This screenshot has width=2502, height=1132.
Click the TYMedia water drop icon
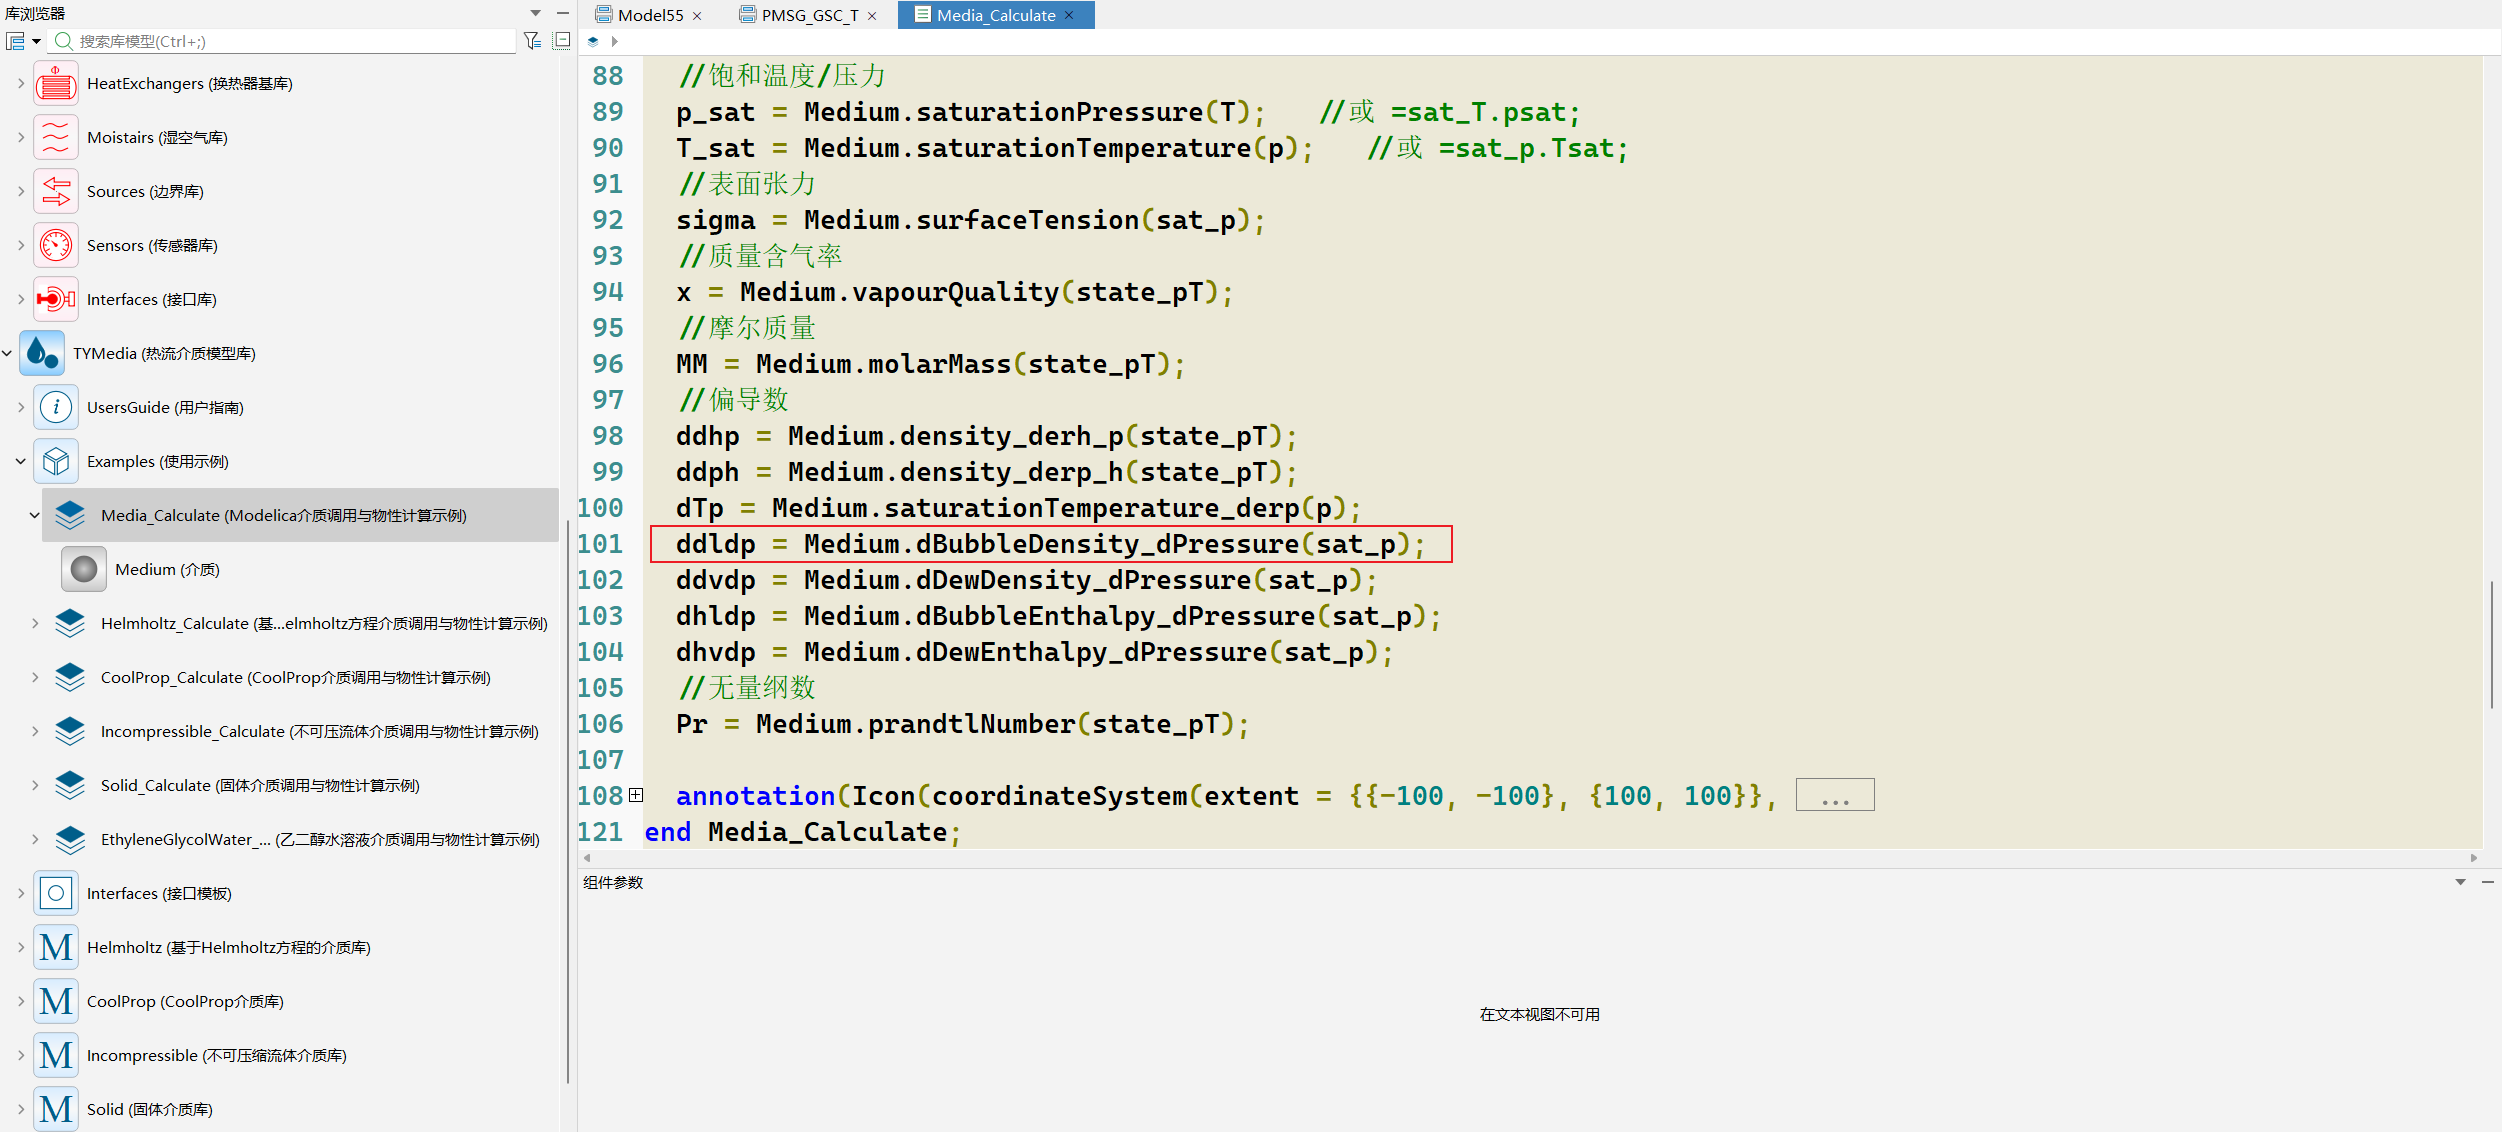42,354
